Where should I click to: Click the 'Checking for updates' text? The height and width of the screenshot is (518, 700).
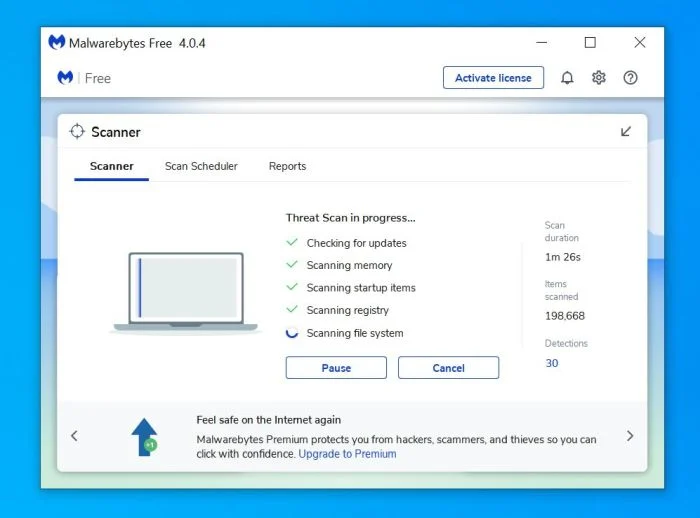[357, 243]
